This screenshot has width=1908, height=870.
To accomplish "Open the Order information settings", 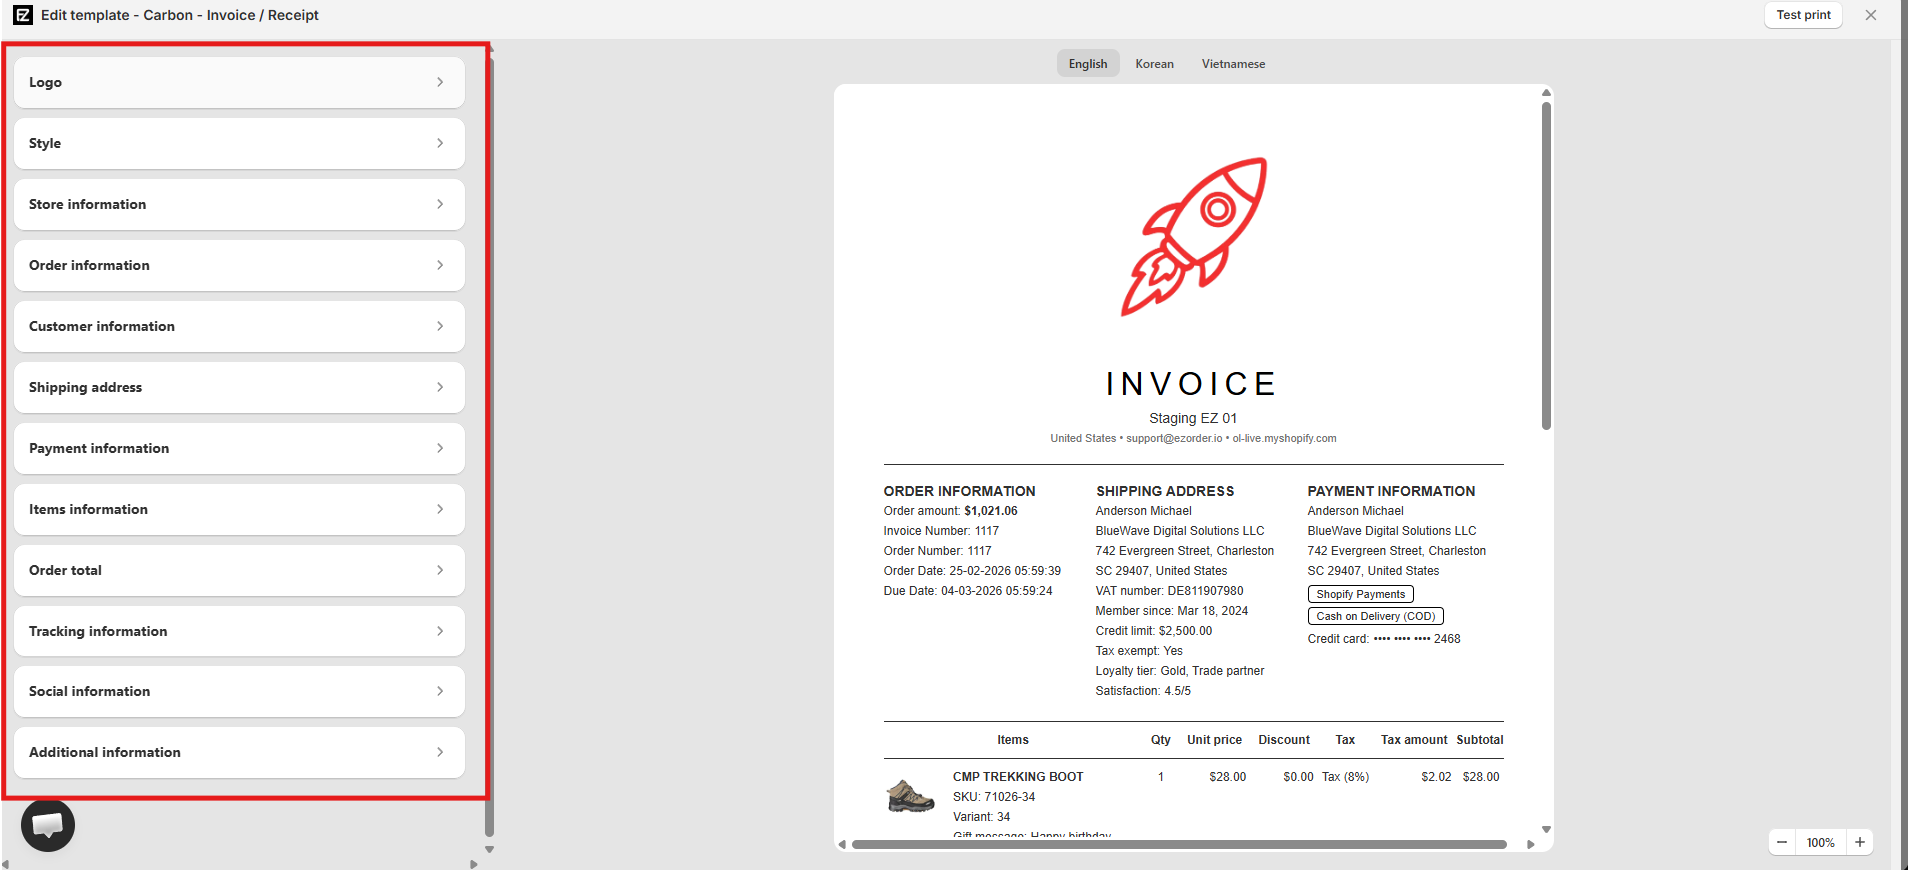I will [x=240, y=265].
